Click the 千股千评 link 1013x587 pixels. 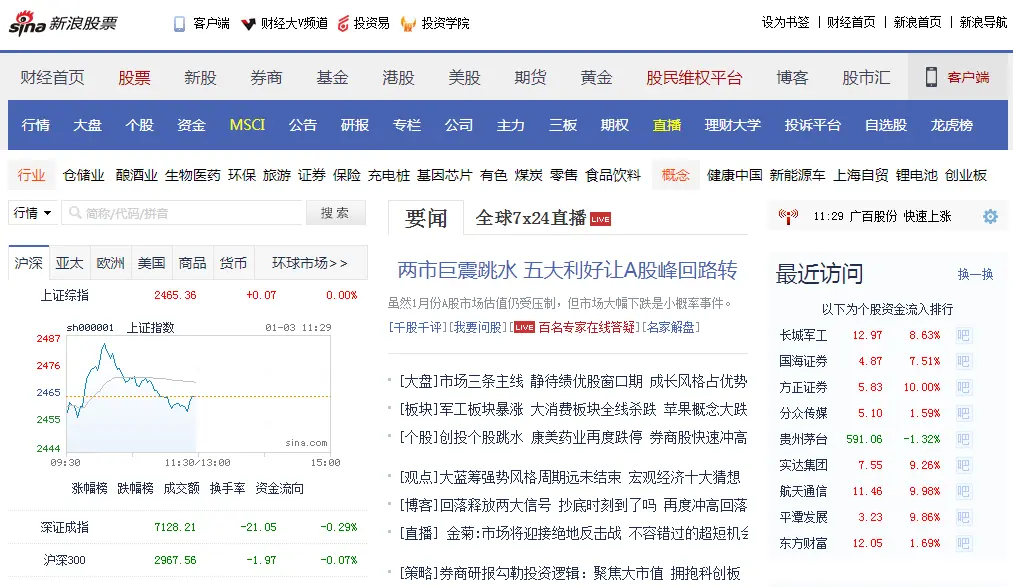[417, 327]
